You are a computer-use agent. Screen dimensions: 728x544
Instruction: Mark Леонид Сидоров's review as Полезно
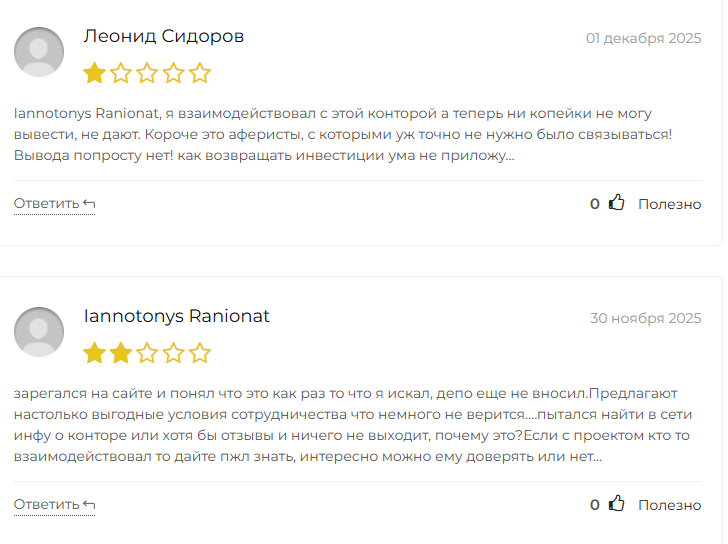coord(669,204)
